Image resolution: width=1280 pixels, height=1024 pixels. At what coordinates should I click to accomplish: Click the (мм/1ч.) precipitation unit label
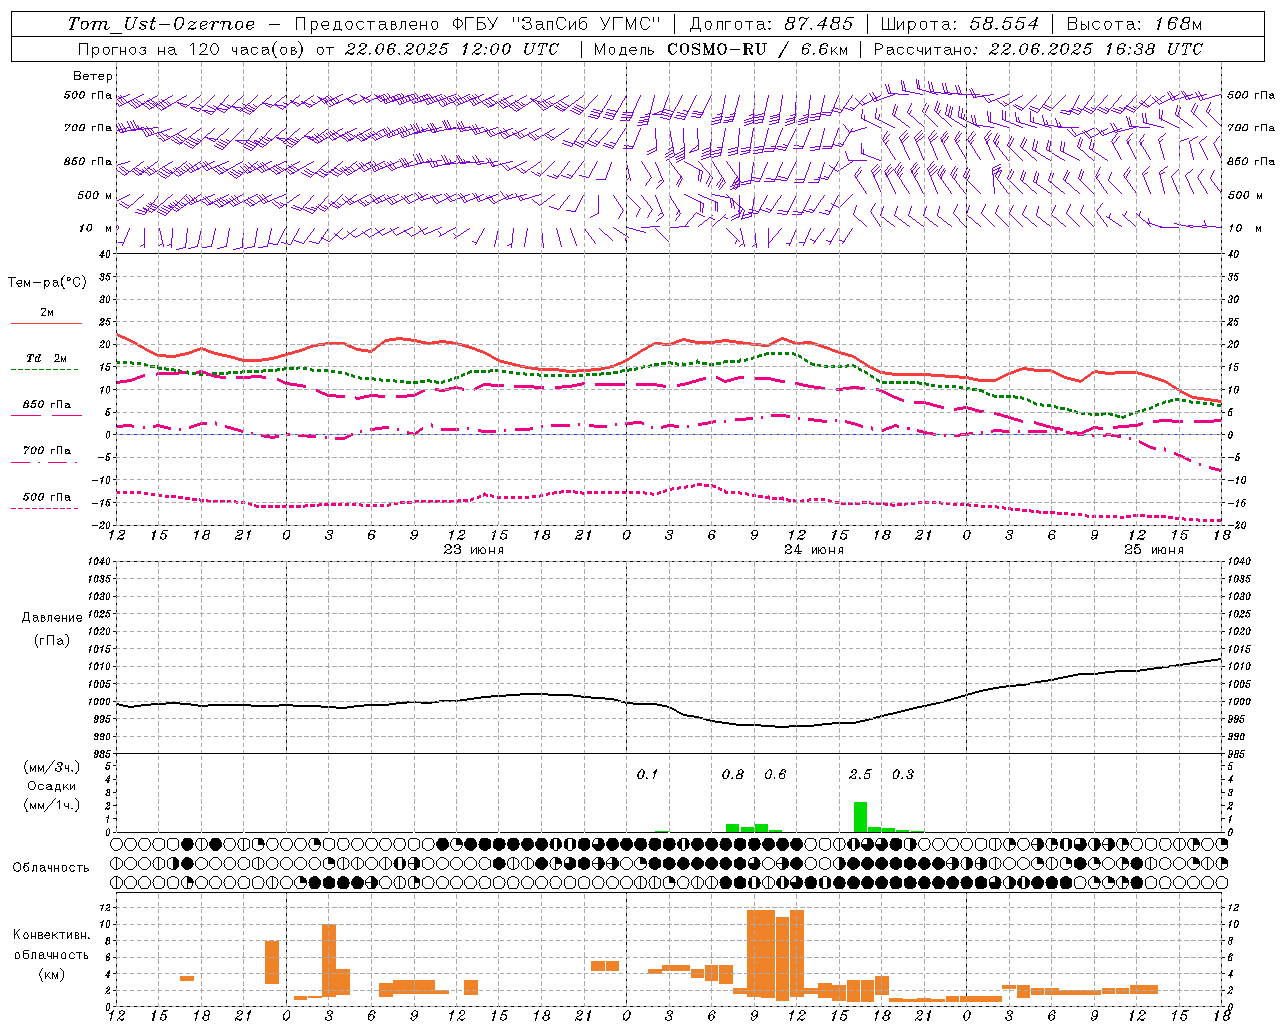click(x=51, y=805)
